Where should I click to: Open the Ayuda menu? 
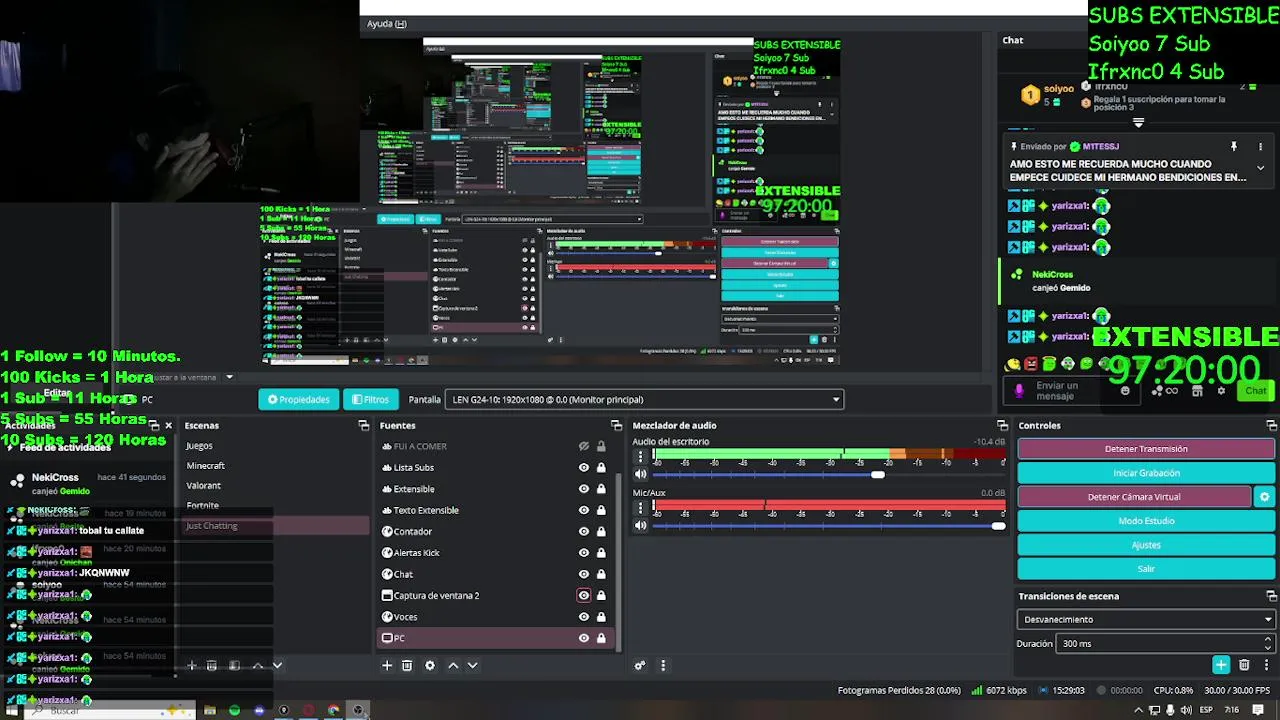(x=386, y=23)
